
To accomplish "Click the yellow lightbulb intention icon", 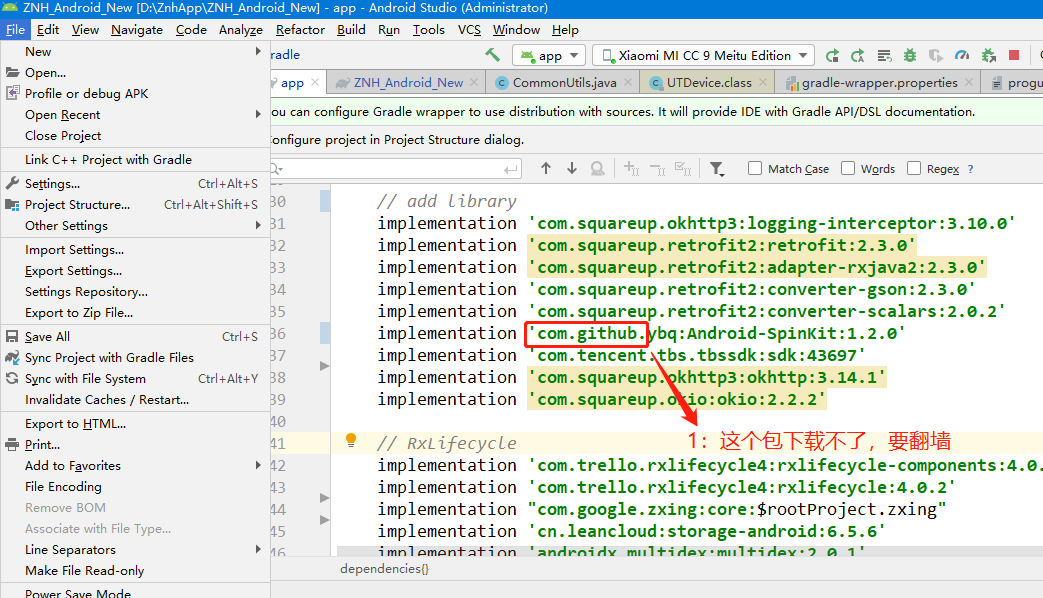I will [351, 440].
